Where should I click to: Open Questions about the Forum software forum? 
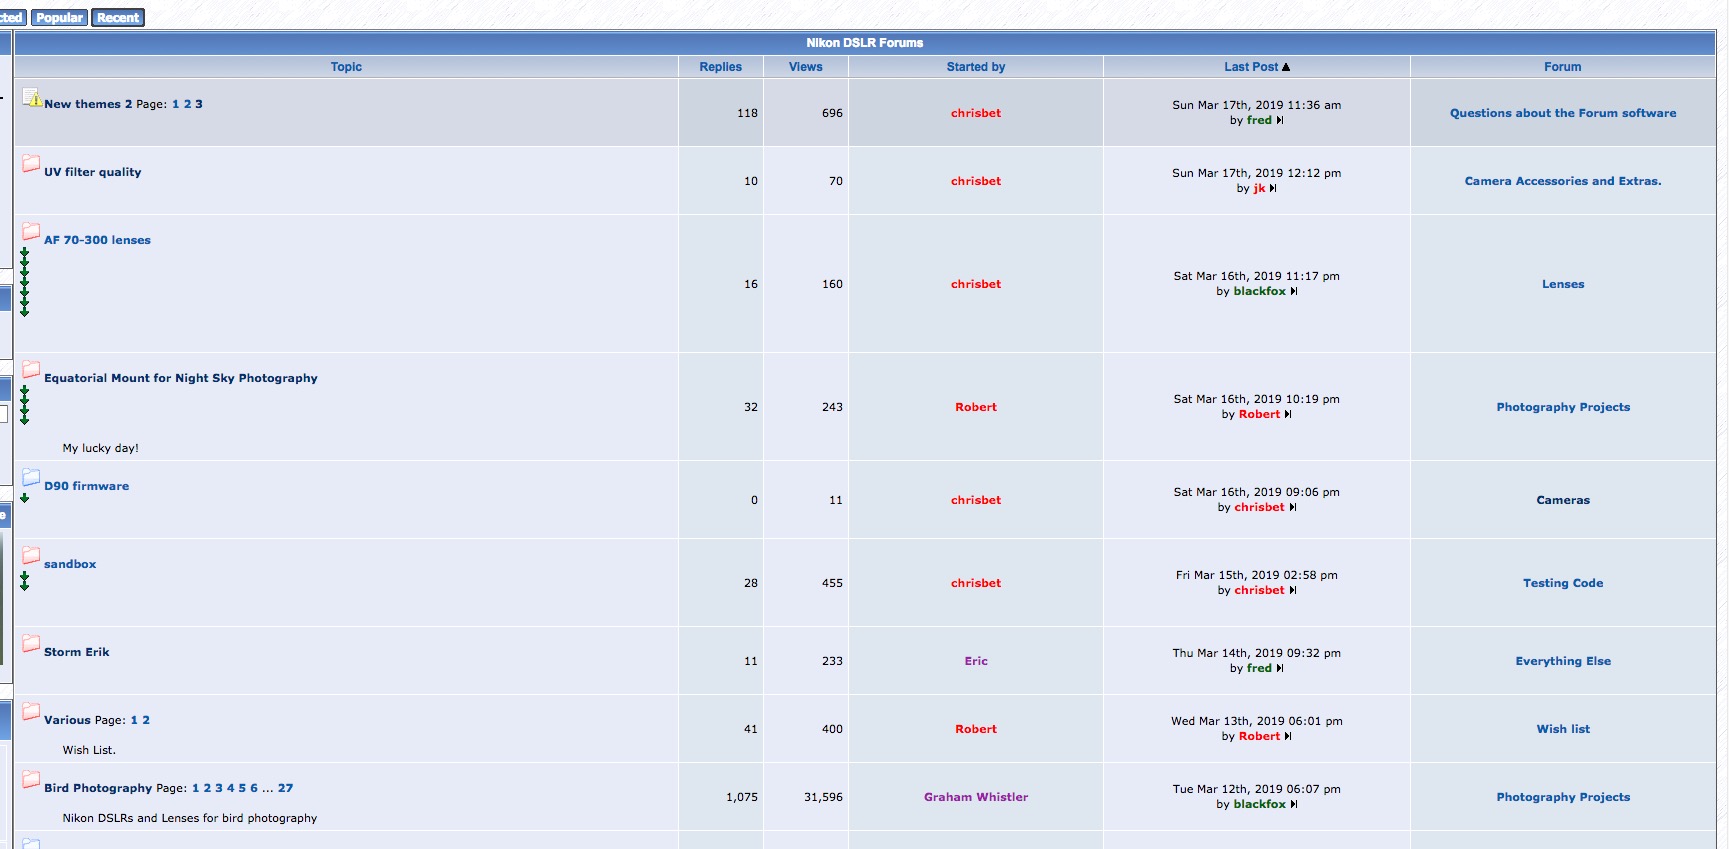click(x=1563, y=113)
